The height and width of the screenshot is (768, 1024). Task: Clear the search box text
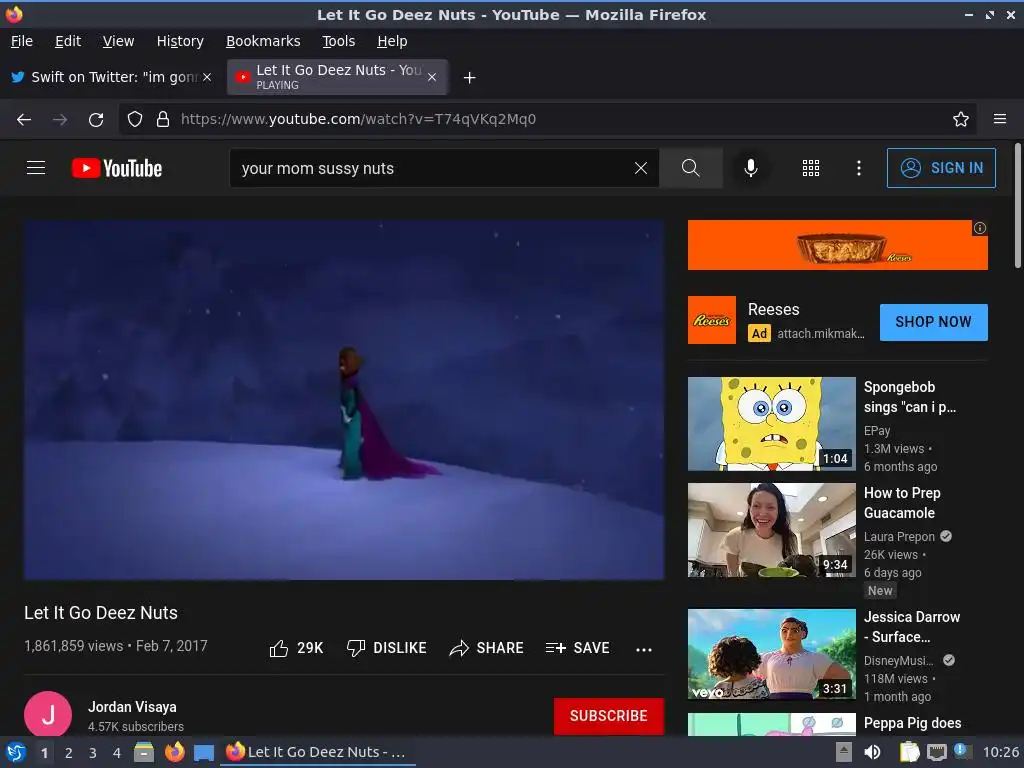pos(641,168)
